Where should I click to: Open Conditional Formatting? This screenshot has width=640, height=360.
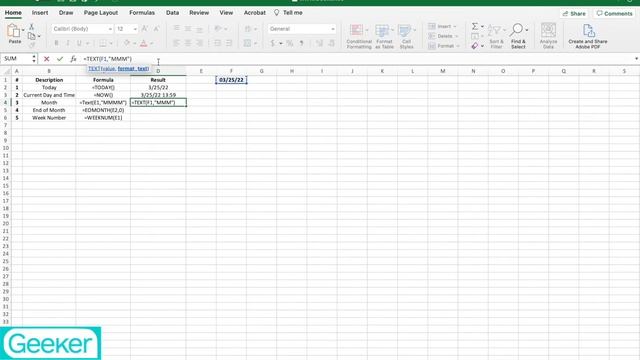(x=359, y=36)
